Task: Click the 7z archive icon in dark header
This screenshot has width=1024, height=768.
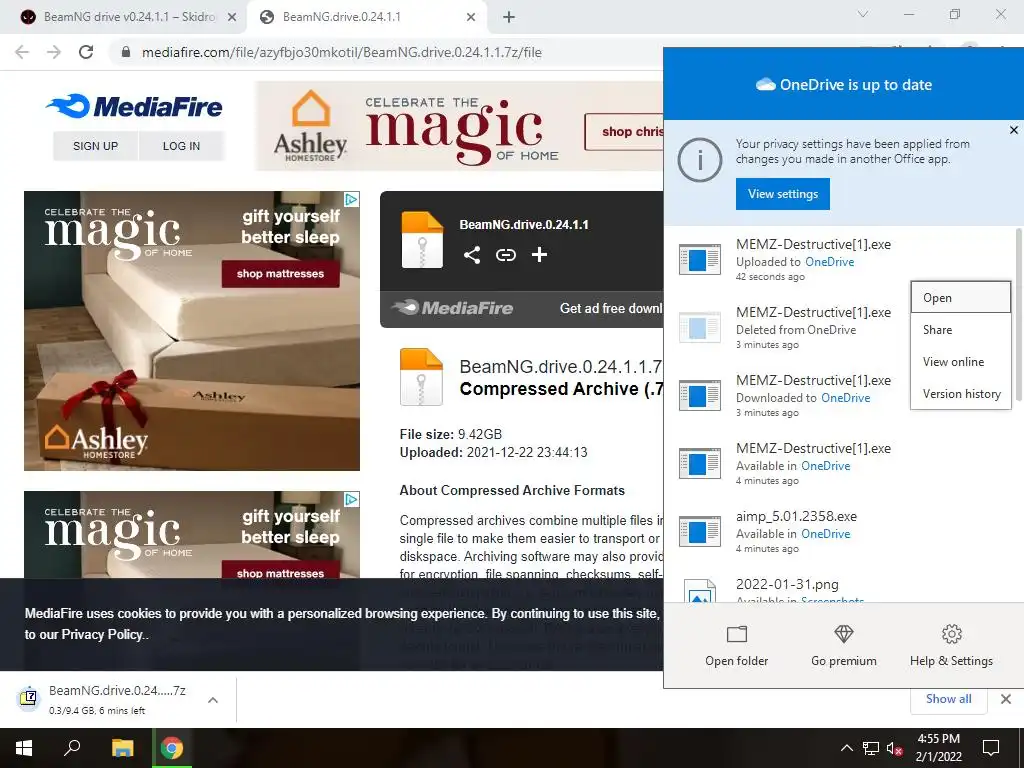Action: [422, 240]
